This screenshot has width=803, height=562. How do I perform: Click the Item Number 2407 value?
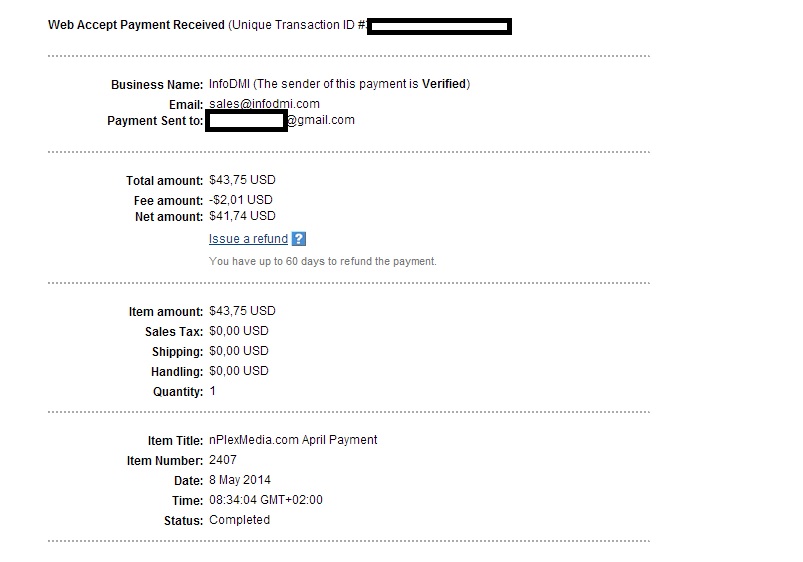point(223,460)
